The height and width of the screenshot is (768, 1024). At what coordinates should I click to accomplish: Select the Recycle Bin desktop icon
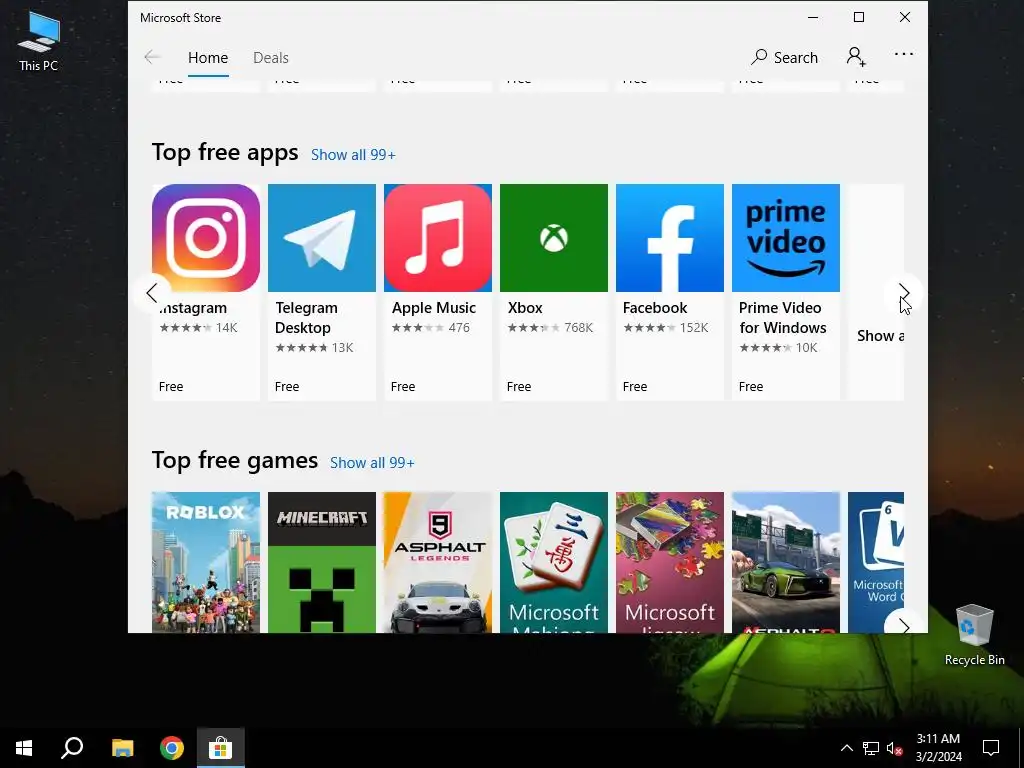point(974,635)
